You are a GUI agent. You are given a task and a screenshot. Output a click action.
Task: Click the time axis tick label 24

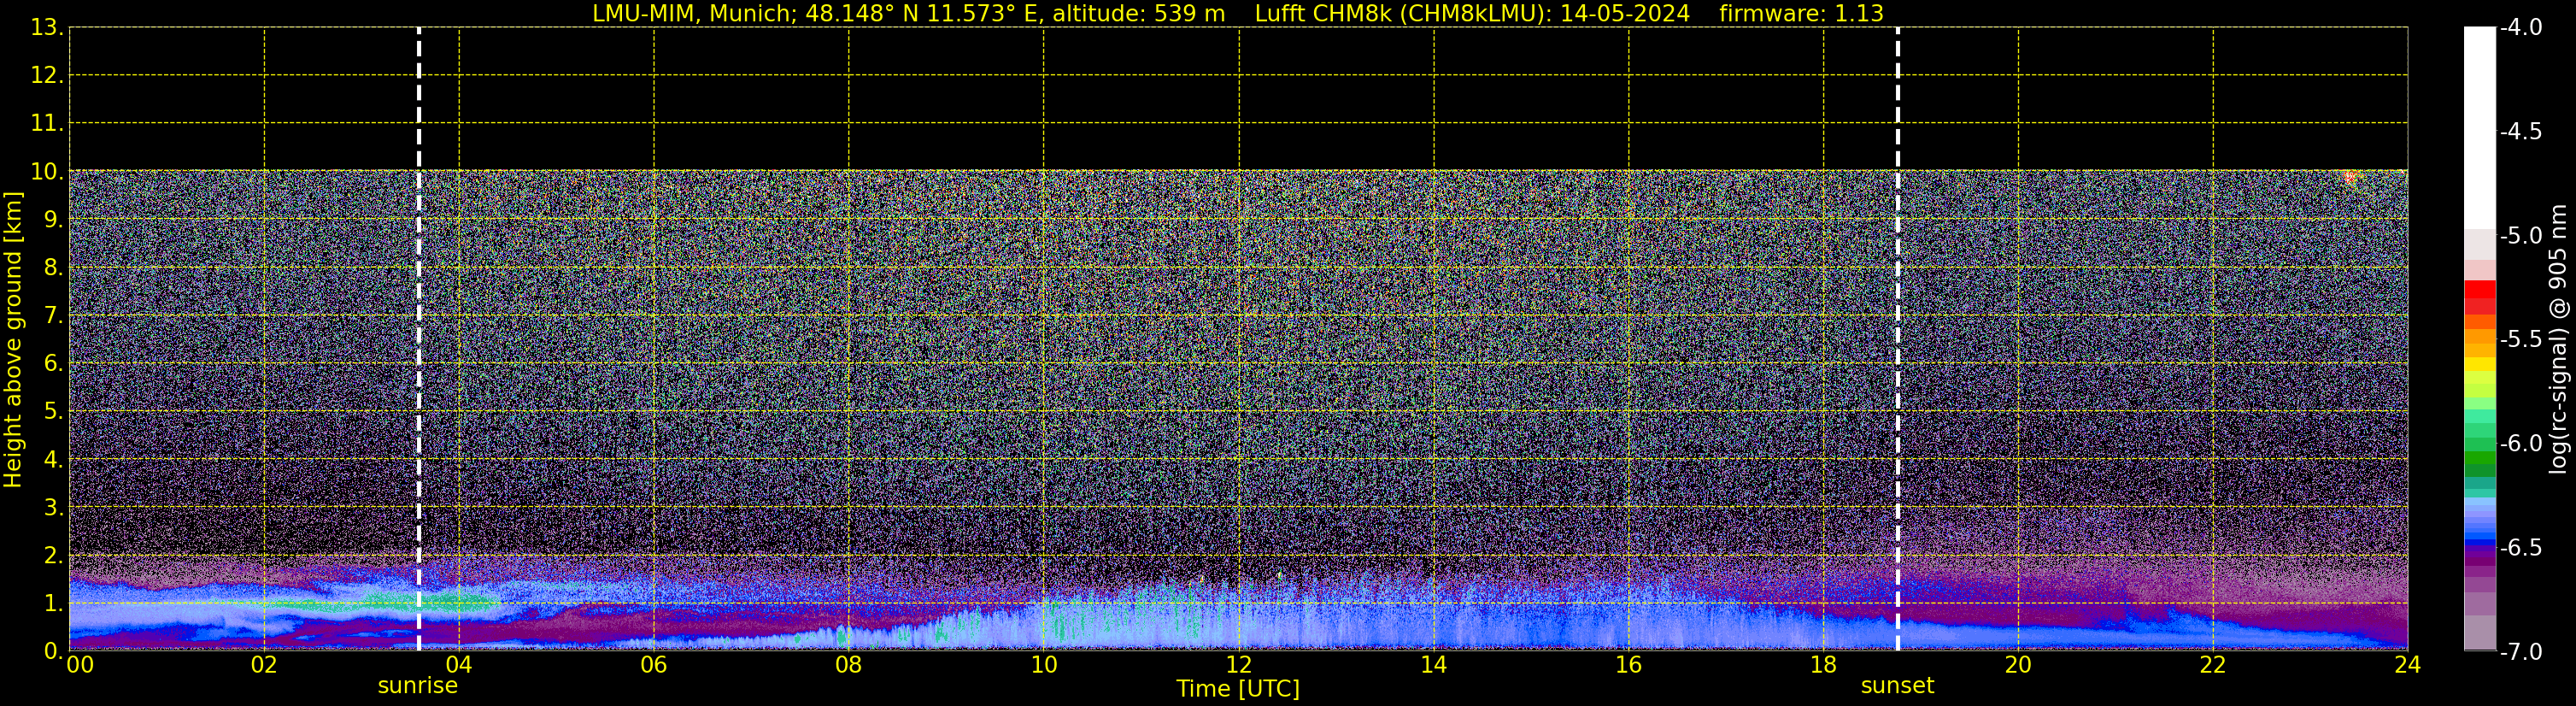[2407, 665]
